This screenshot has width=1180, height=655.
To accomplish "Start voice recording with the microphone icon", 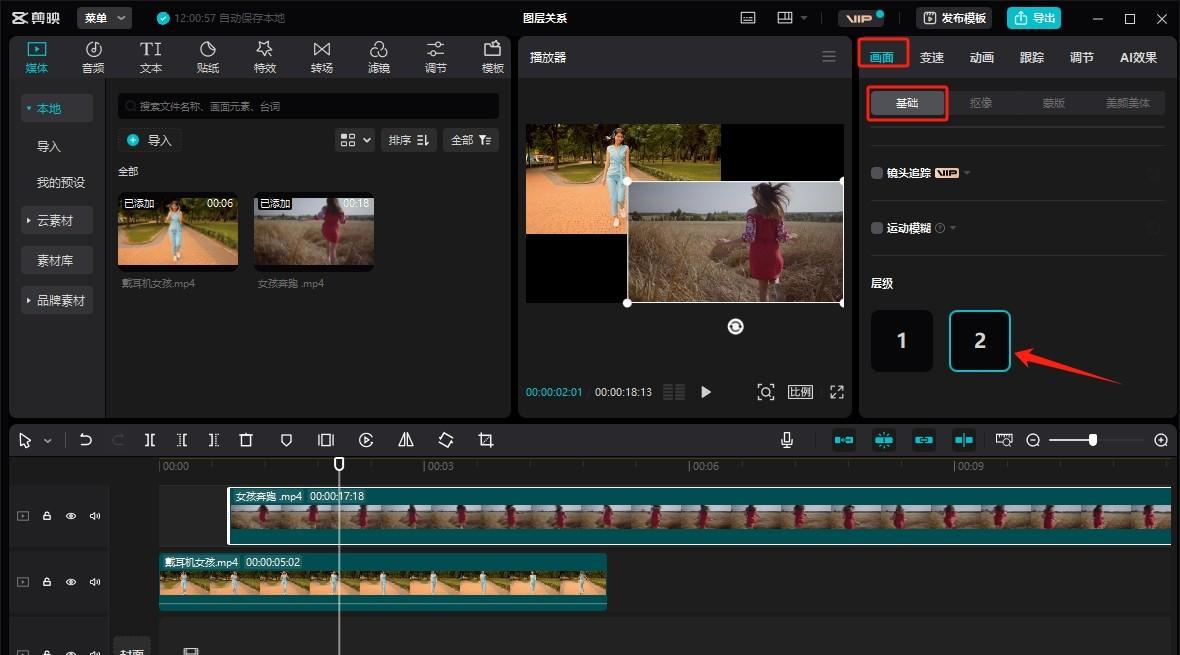I will point(786,440).
